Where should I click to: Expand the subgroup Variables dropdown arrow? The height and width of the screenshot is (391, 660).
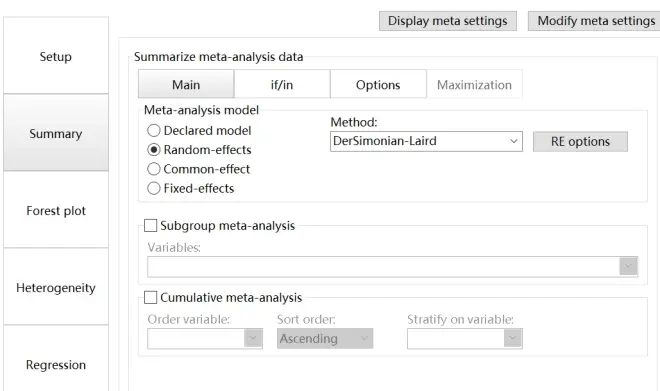628,266
